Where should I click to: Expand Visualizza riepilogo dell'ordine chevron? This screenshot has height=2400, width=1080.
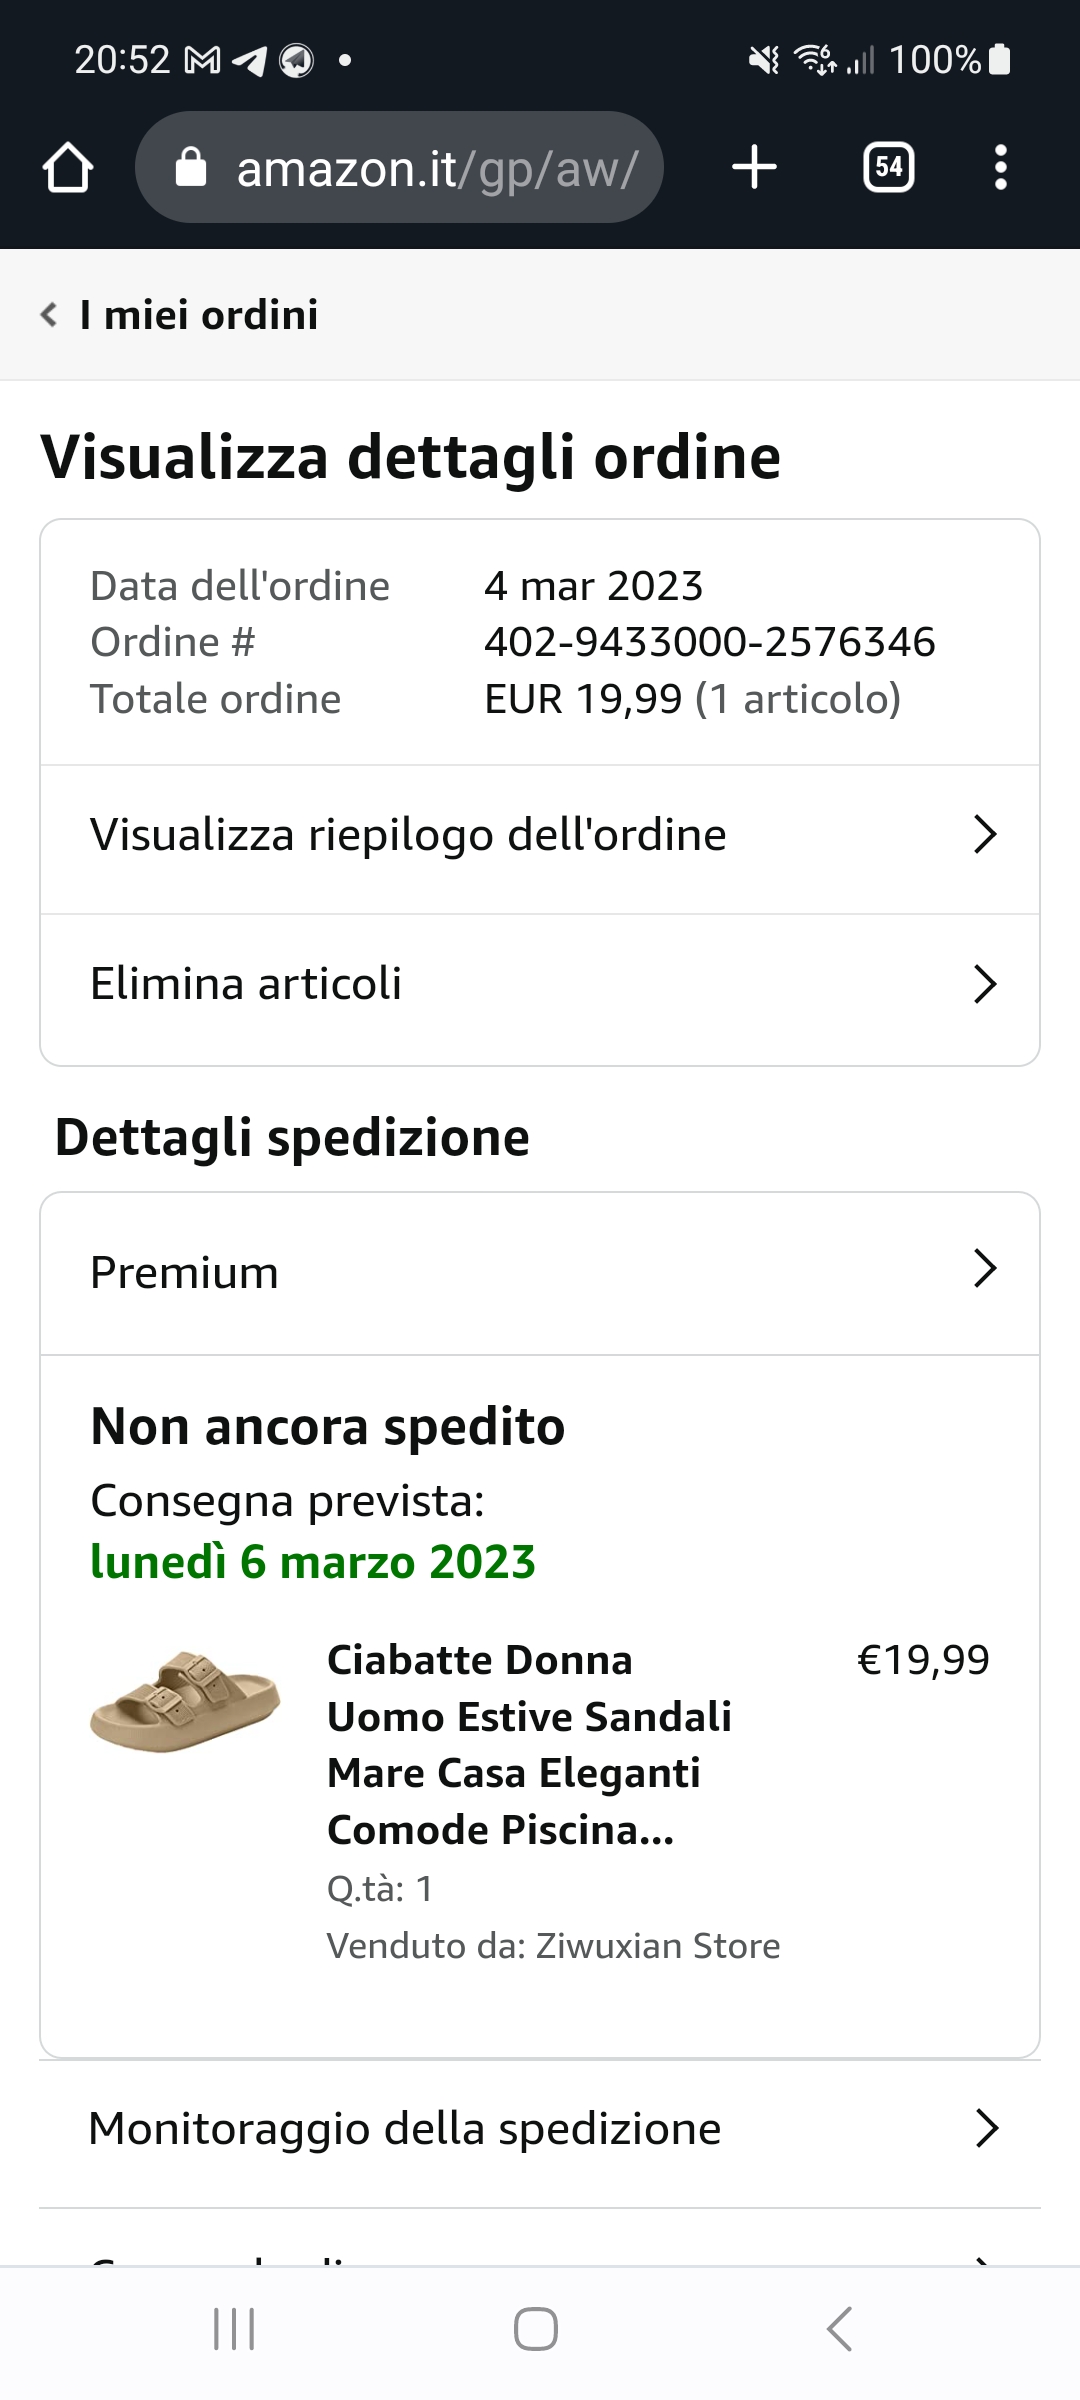tap(985, 834)
